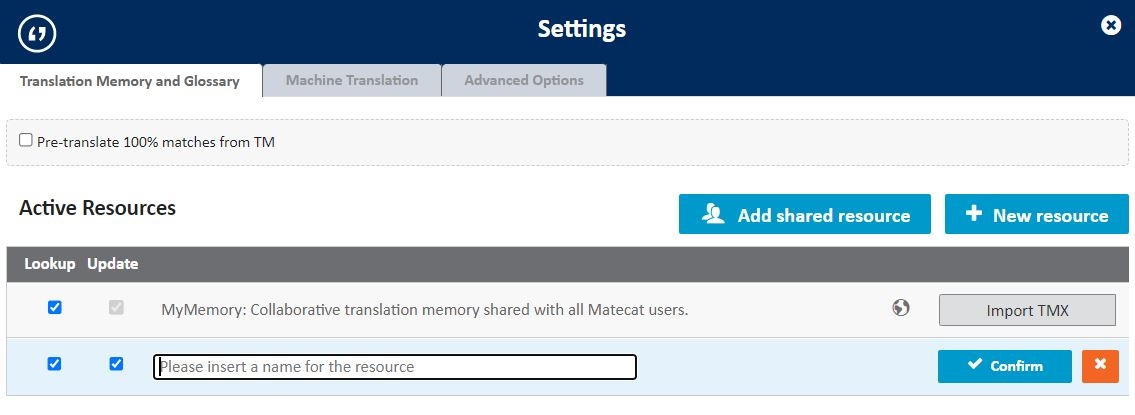Click the Import TMX button

[1027, 310]
